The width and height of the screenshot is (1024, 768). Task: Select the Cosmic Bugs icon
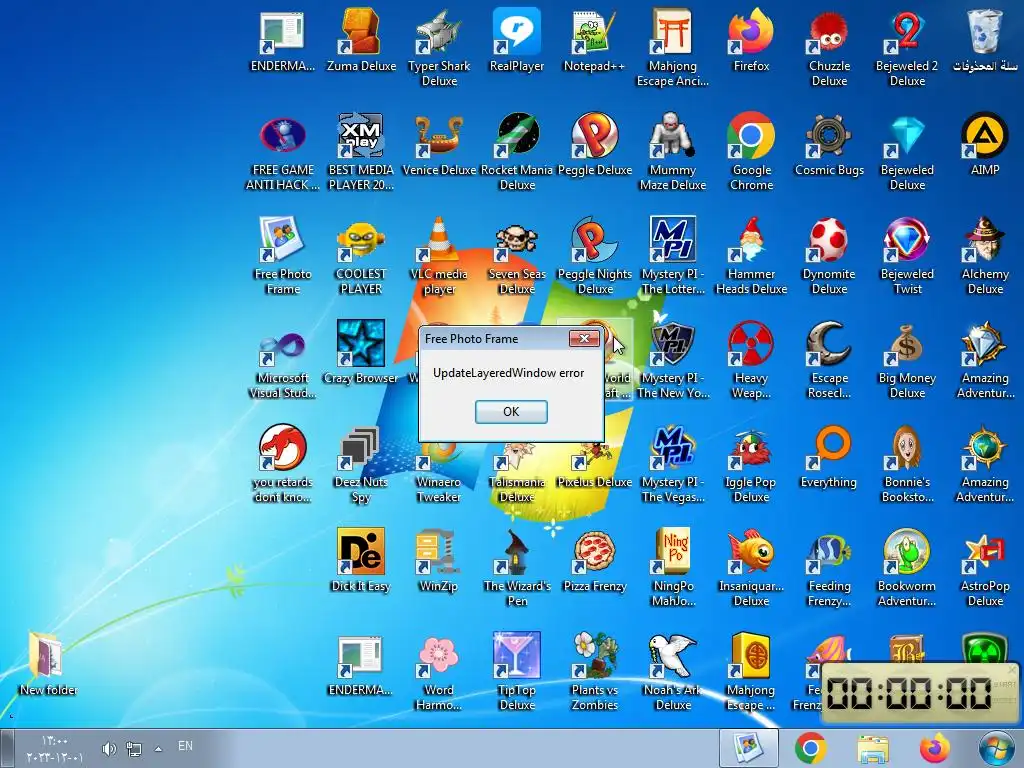829,144
